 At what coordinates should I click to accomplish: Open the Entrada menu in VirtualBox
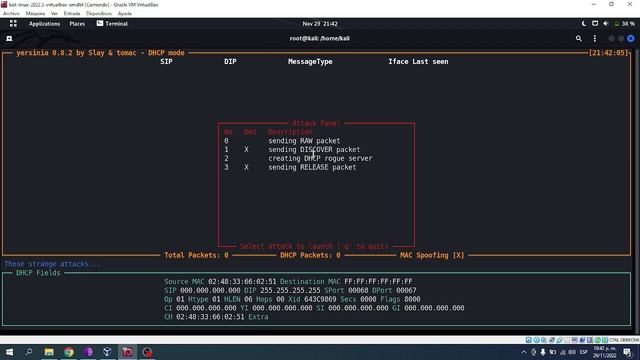72,13
